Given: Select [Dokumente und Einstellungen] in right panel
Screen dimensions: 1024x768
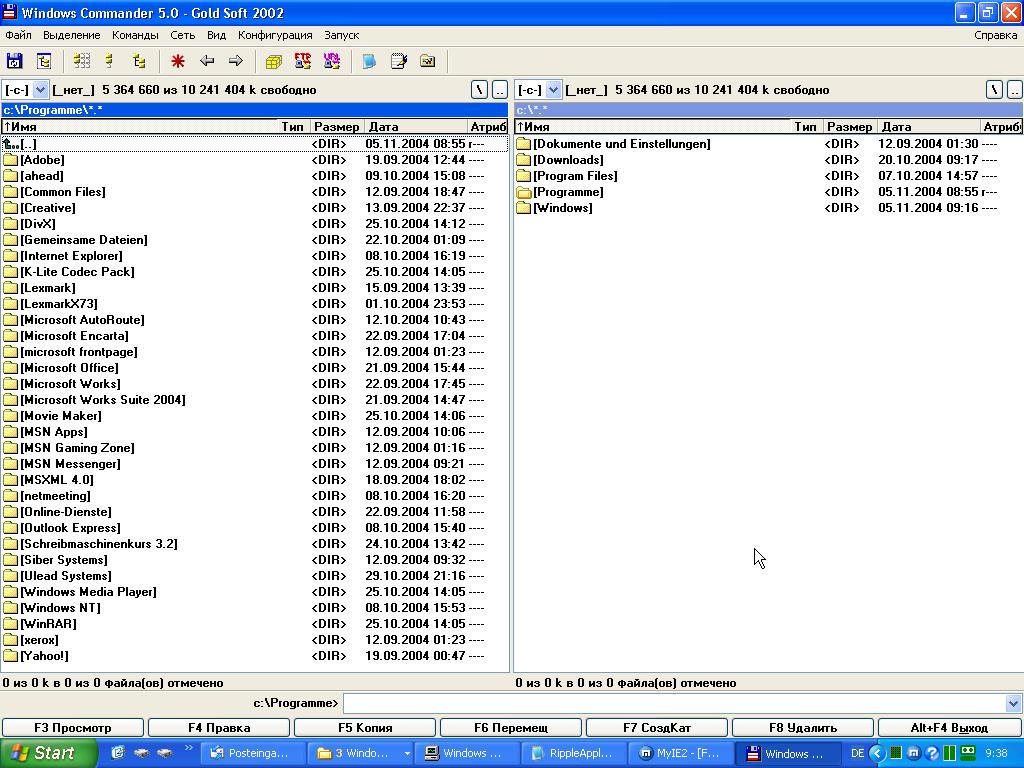Looking at the screenshot, I should click(x=768, y=144).
